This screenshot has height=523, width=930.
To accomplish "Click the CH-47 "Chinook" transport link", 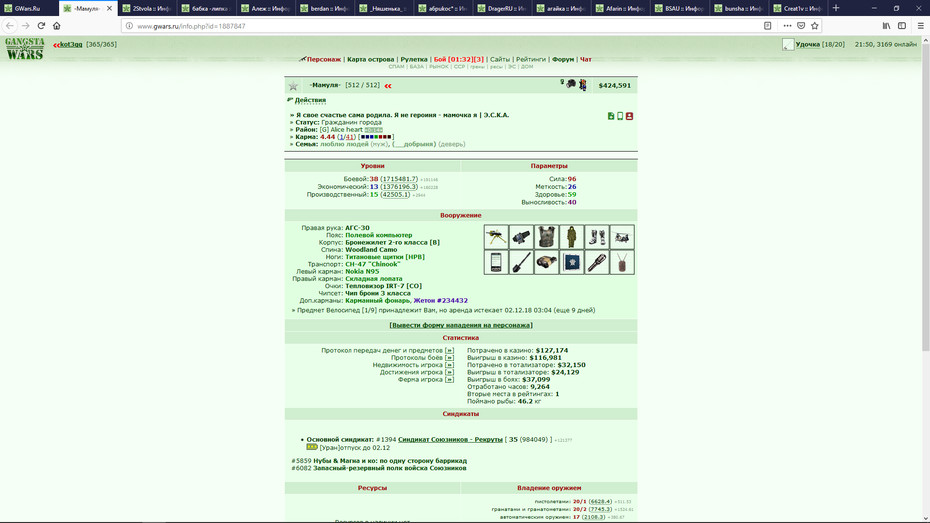I will click(x=372, y=264).
